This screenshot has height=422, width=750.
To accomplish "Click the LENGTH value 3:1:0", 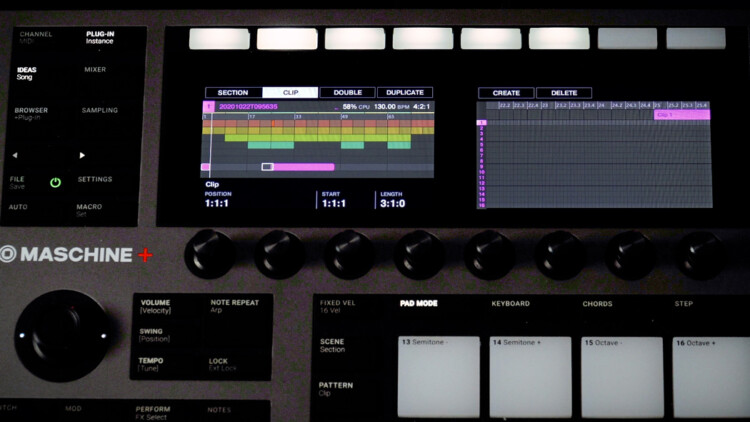I will tap(393, 203).
